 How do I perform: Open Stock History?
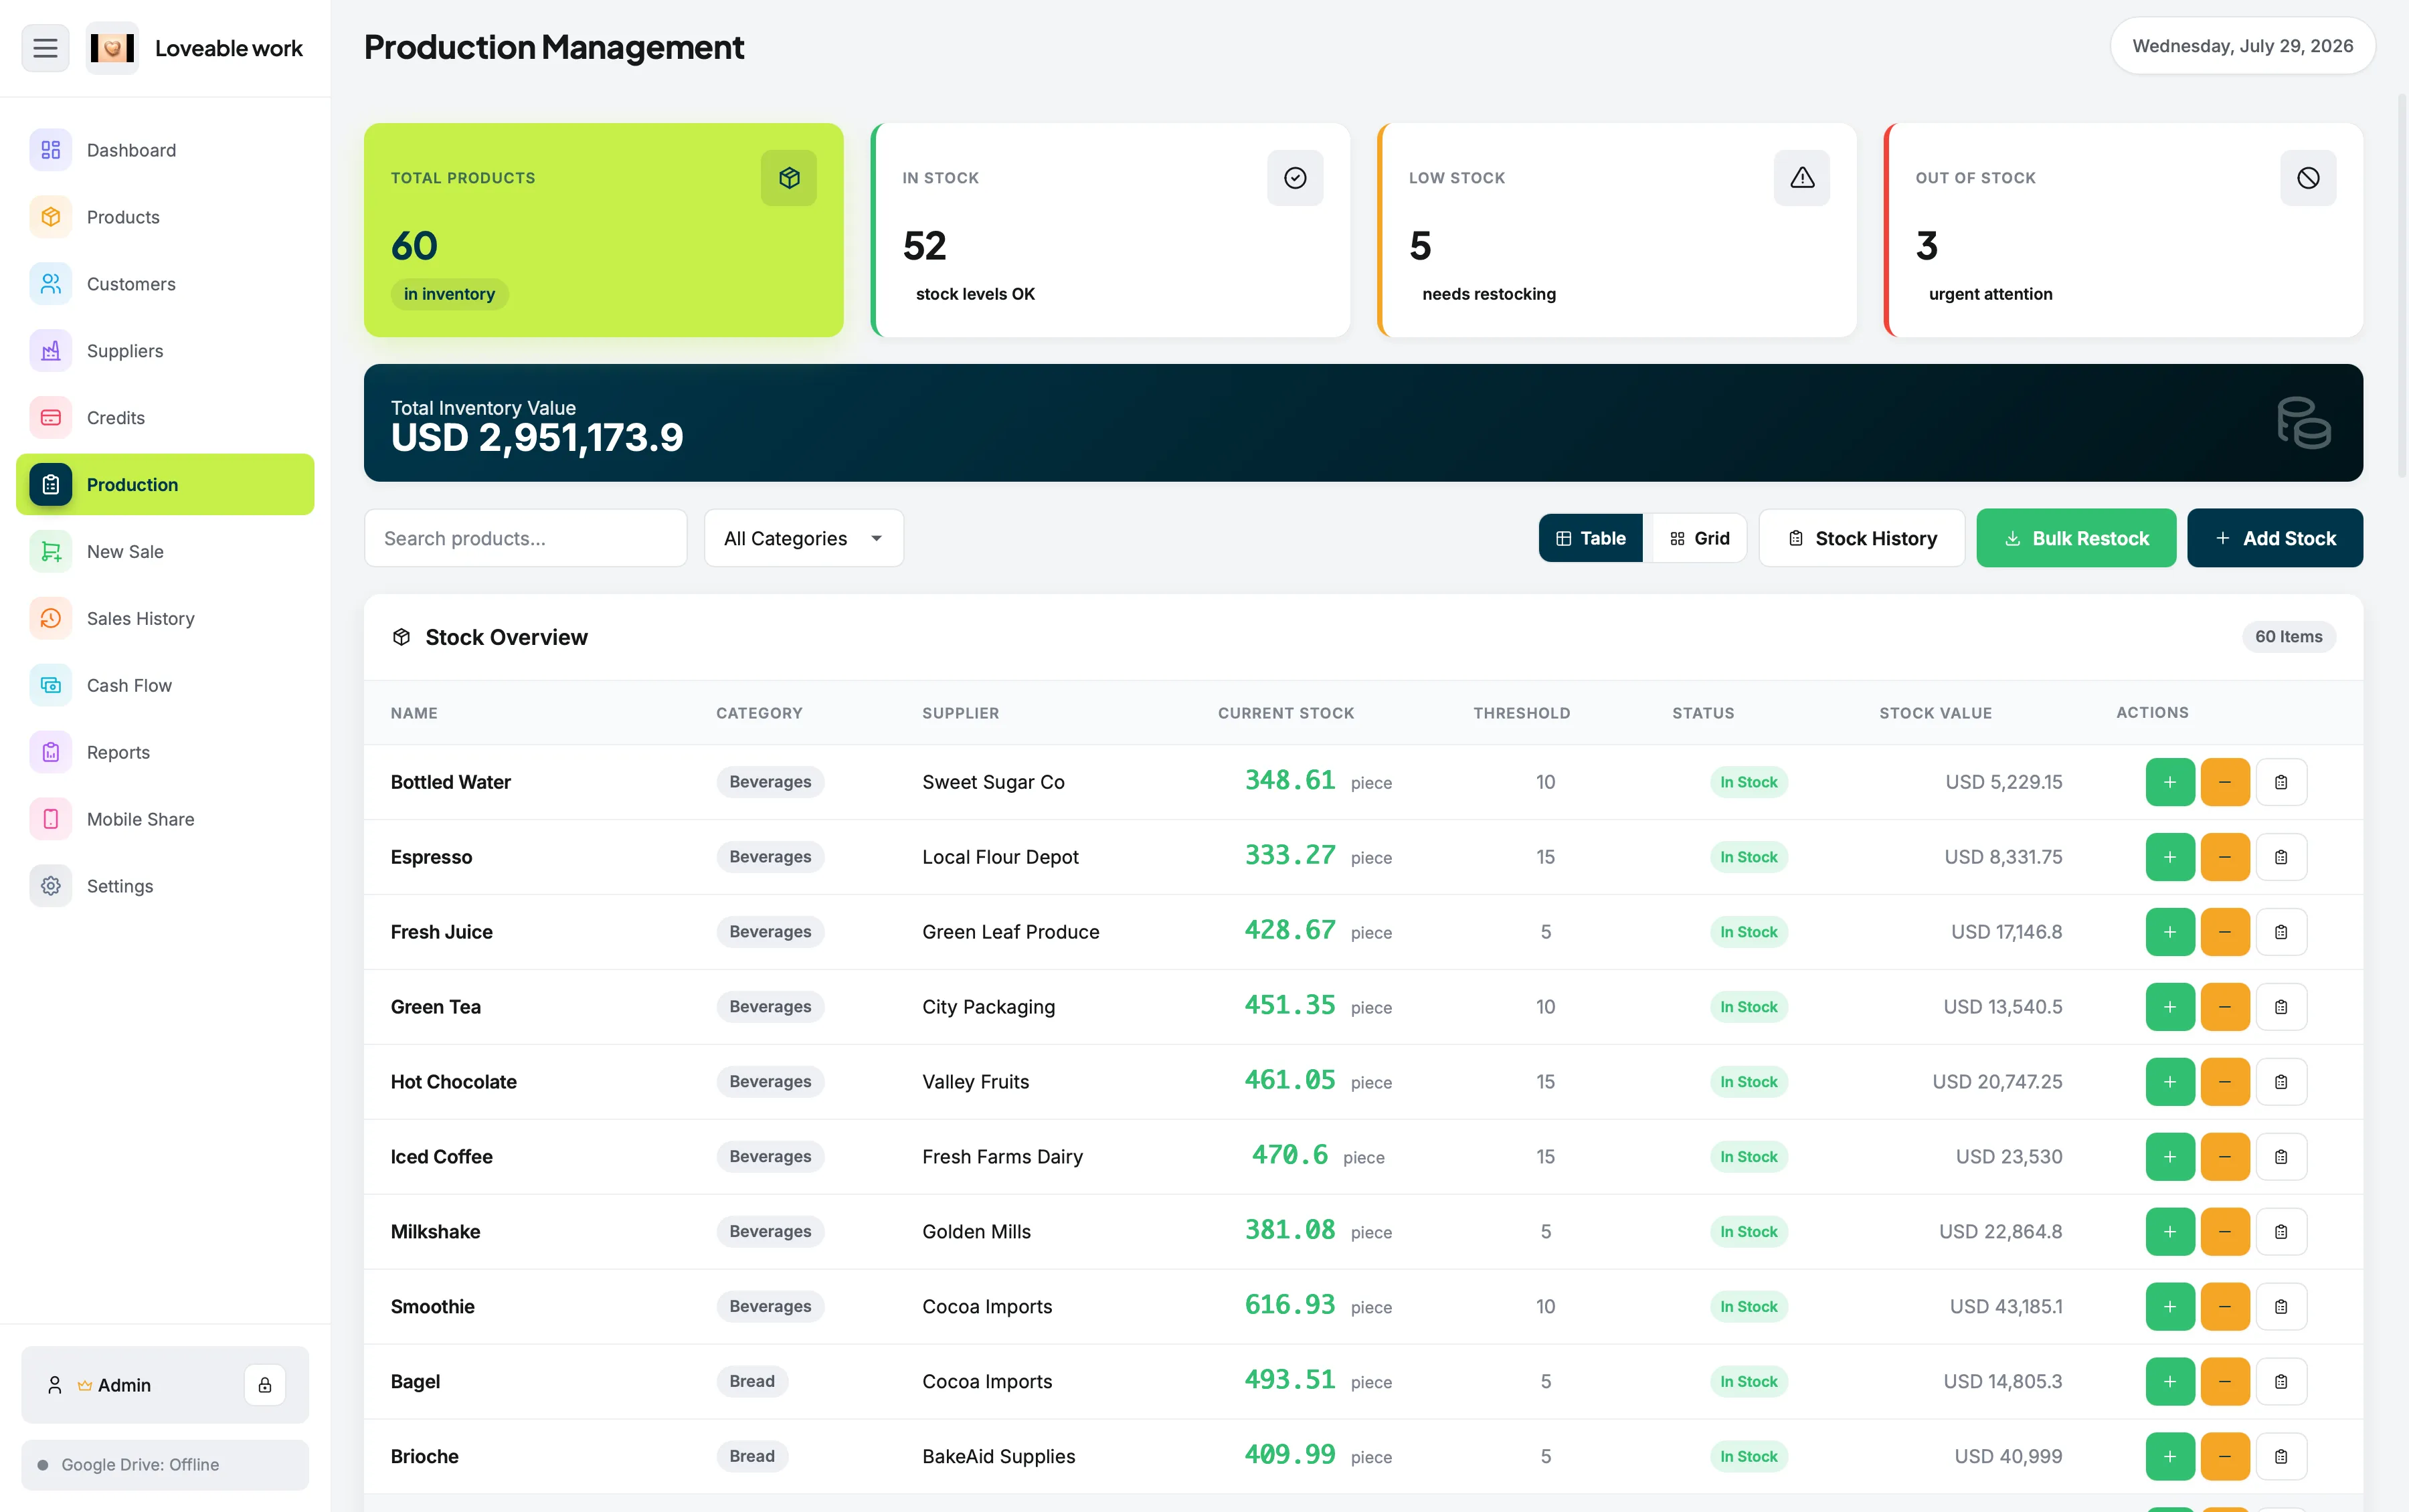(1862, 538)
